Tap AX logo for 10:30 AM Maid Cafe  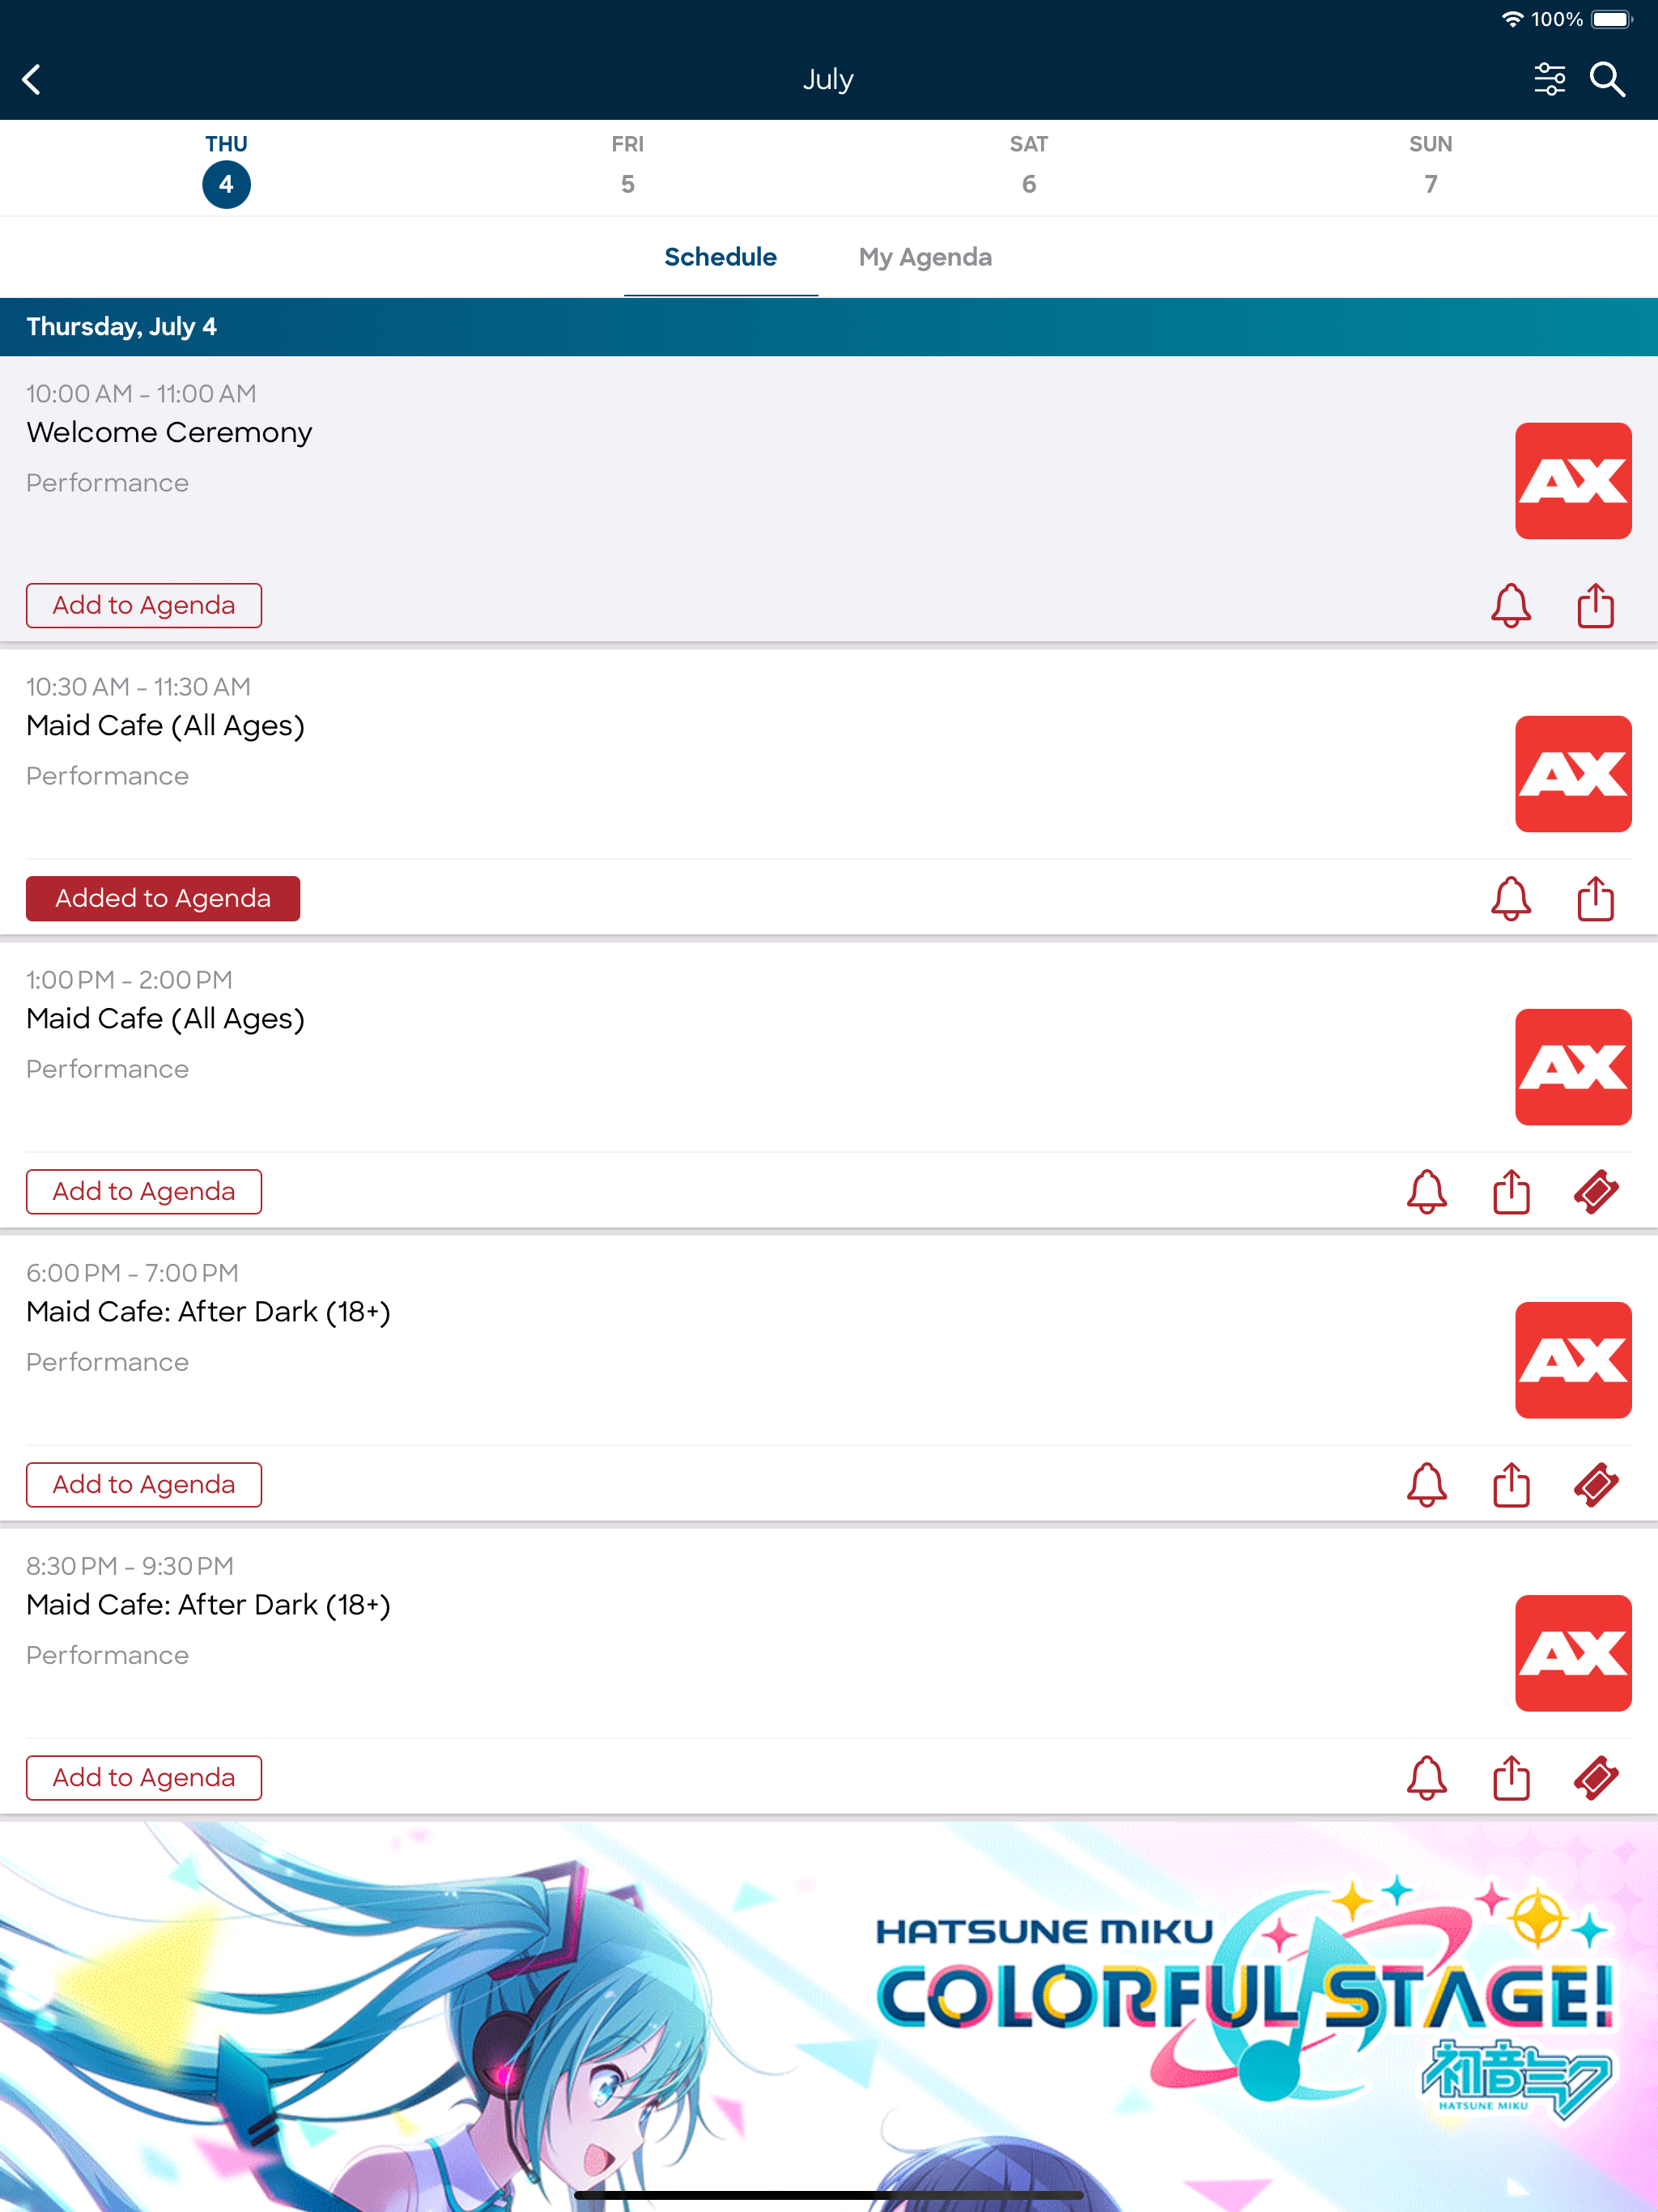pyautogui.click(x=1573, y=774)
